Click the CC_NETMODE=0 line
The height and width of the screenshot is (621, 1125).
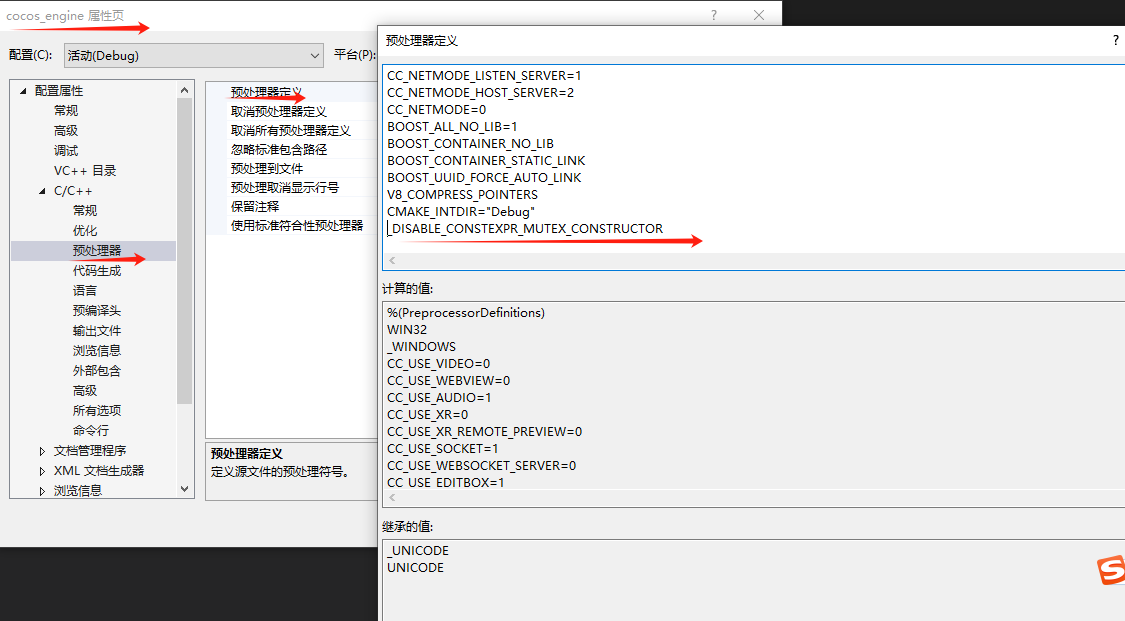click(x=437, y=110)
